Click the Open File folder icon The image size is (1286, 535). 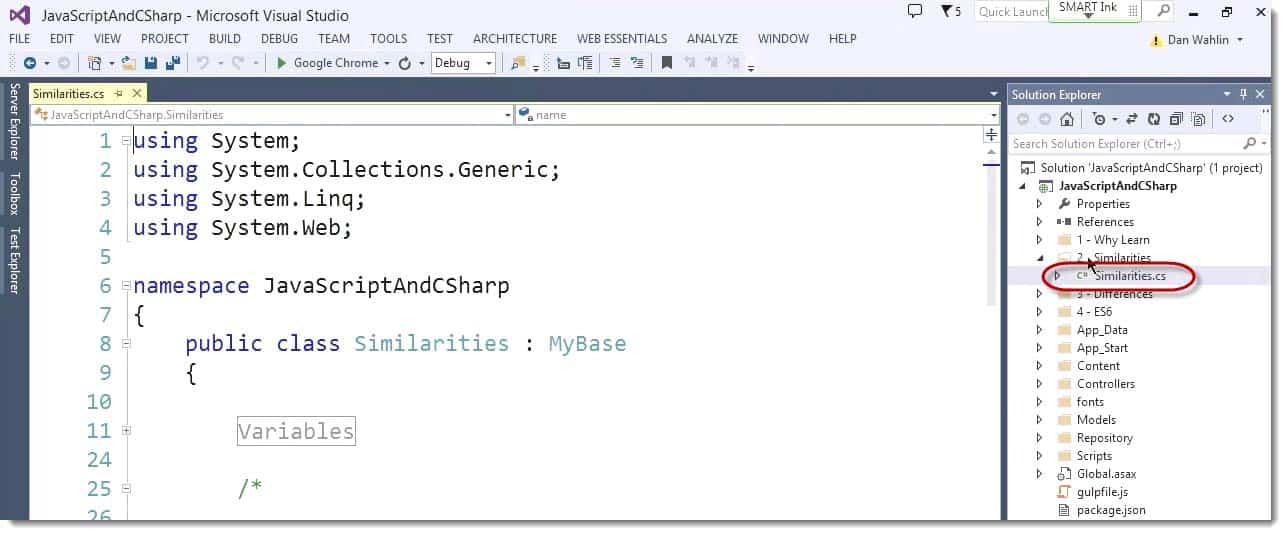tap(129, 63)
